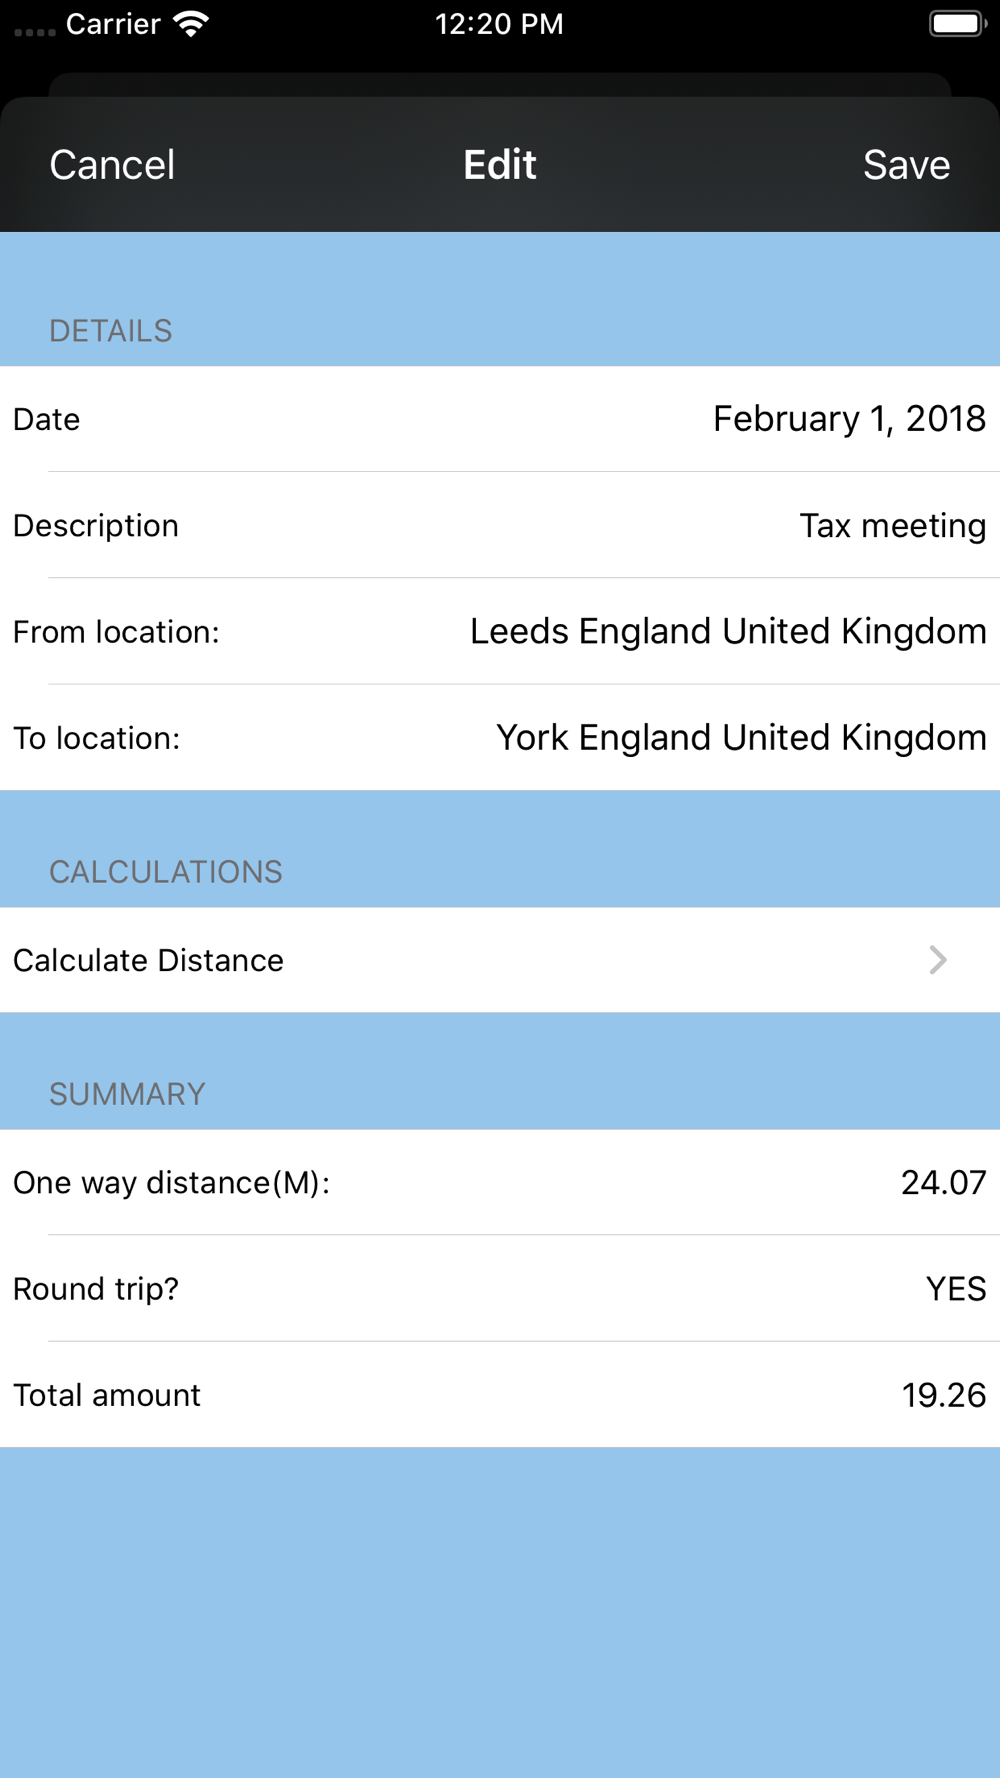Tap the Calculate Distance chevron arrow
The height and width of the screenshot is (1778, 1000).
(937, 960)
